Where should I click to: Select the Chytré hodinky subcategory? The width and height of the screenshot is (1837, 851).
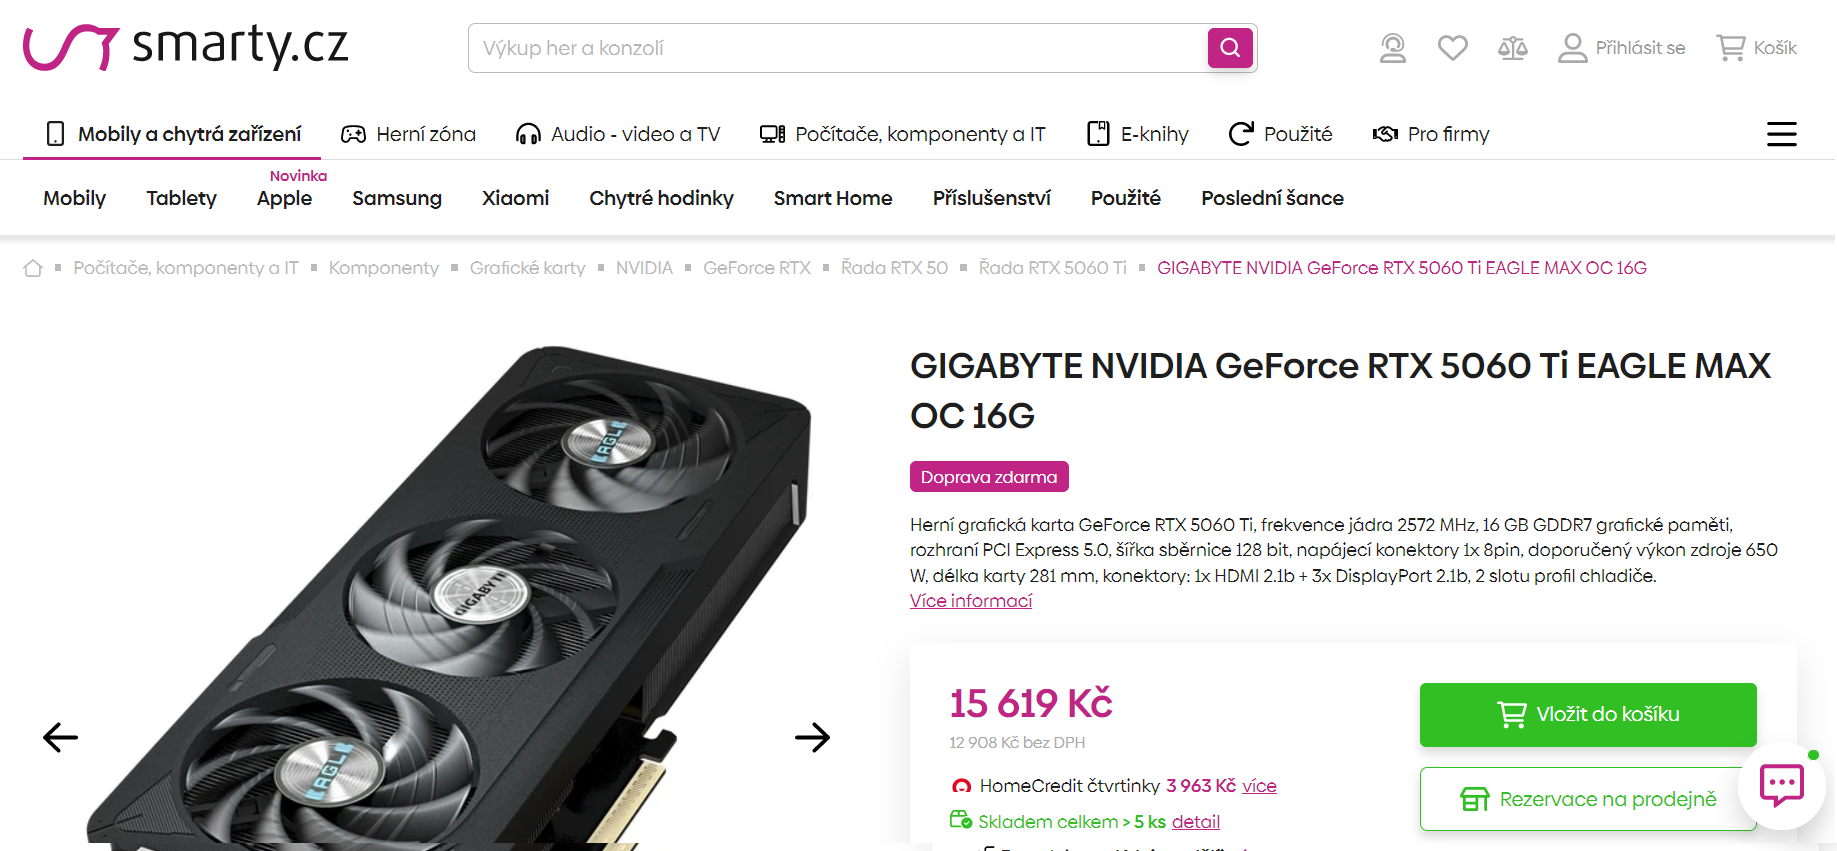(661, 198)
